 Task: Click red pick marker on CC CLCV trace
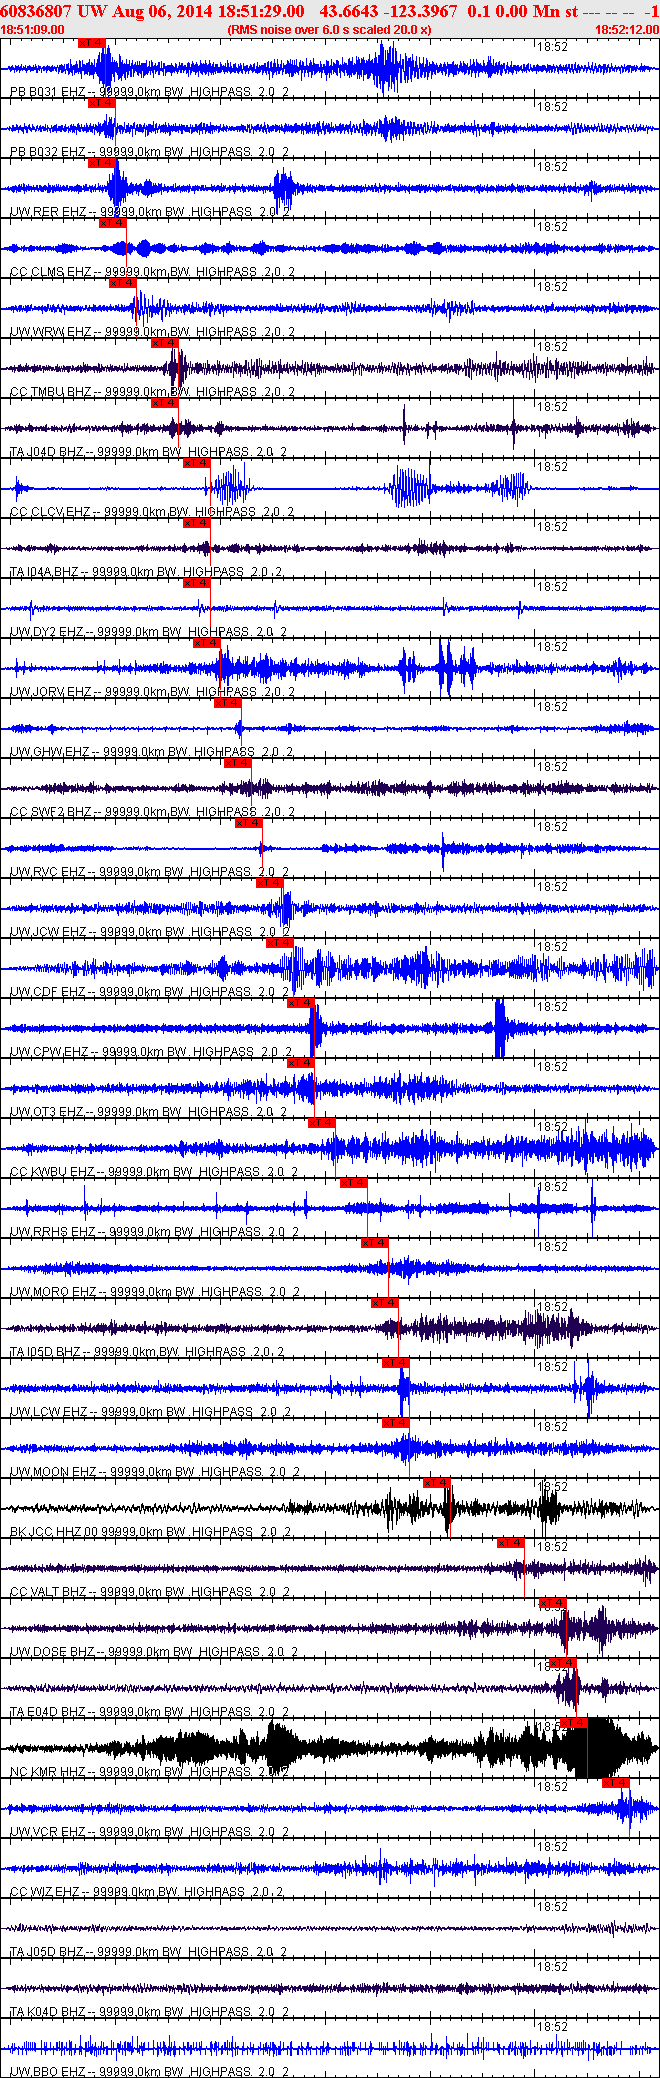(196, 463)
